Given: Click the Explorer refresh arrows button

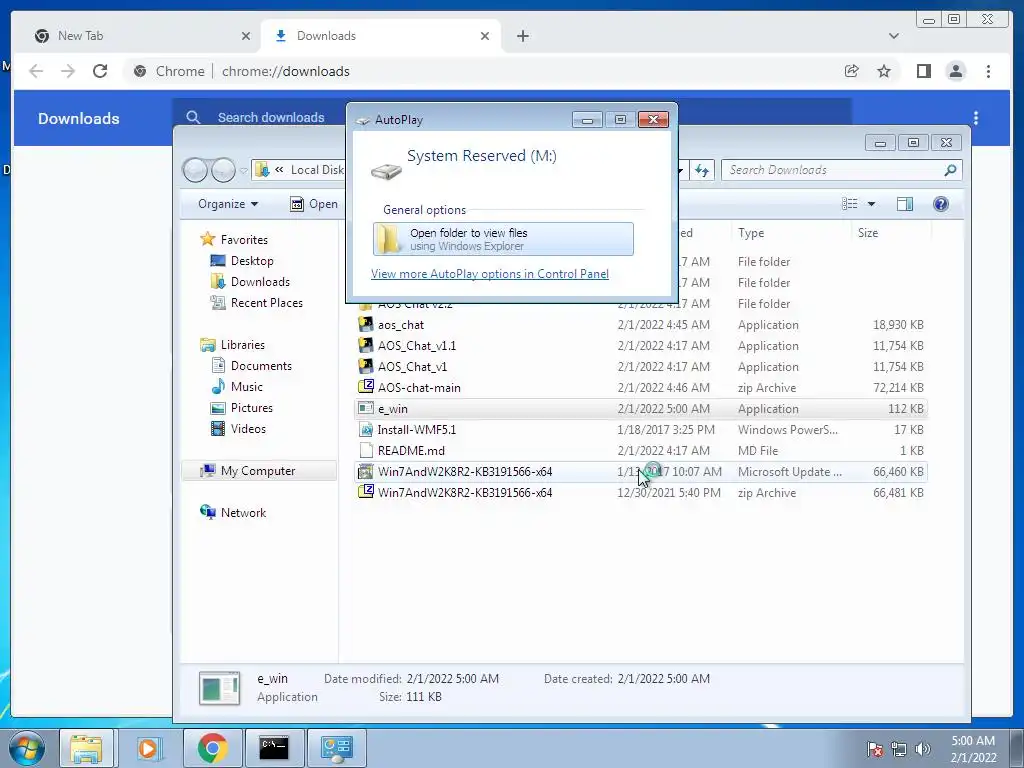Looking at the screenshot, I should pos(701,170).
